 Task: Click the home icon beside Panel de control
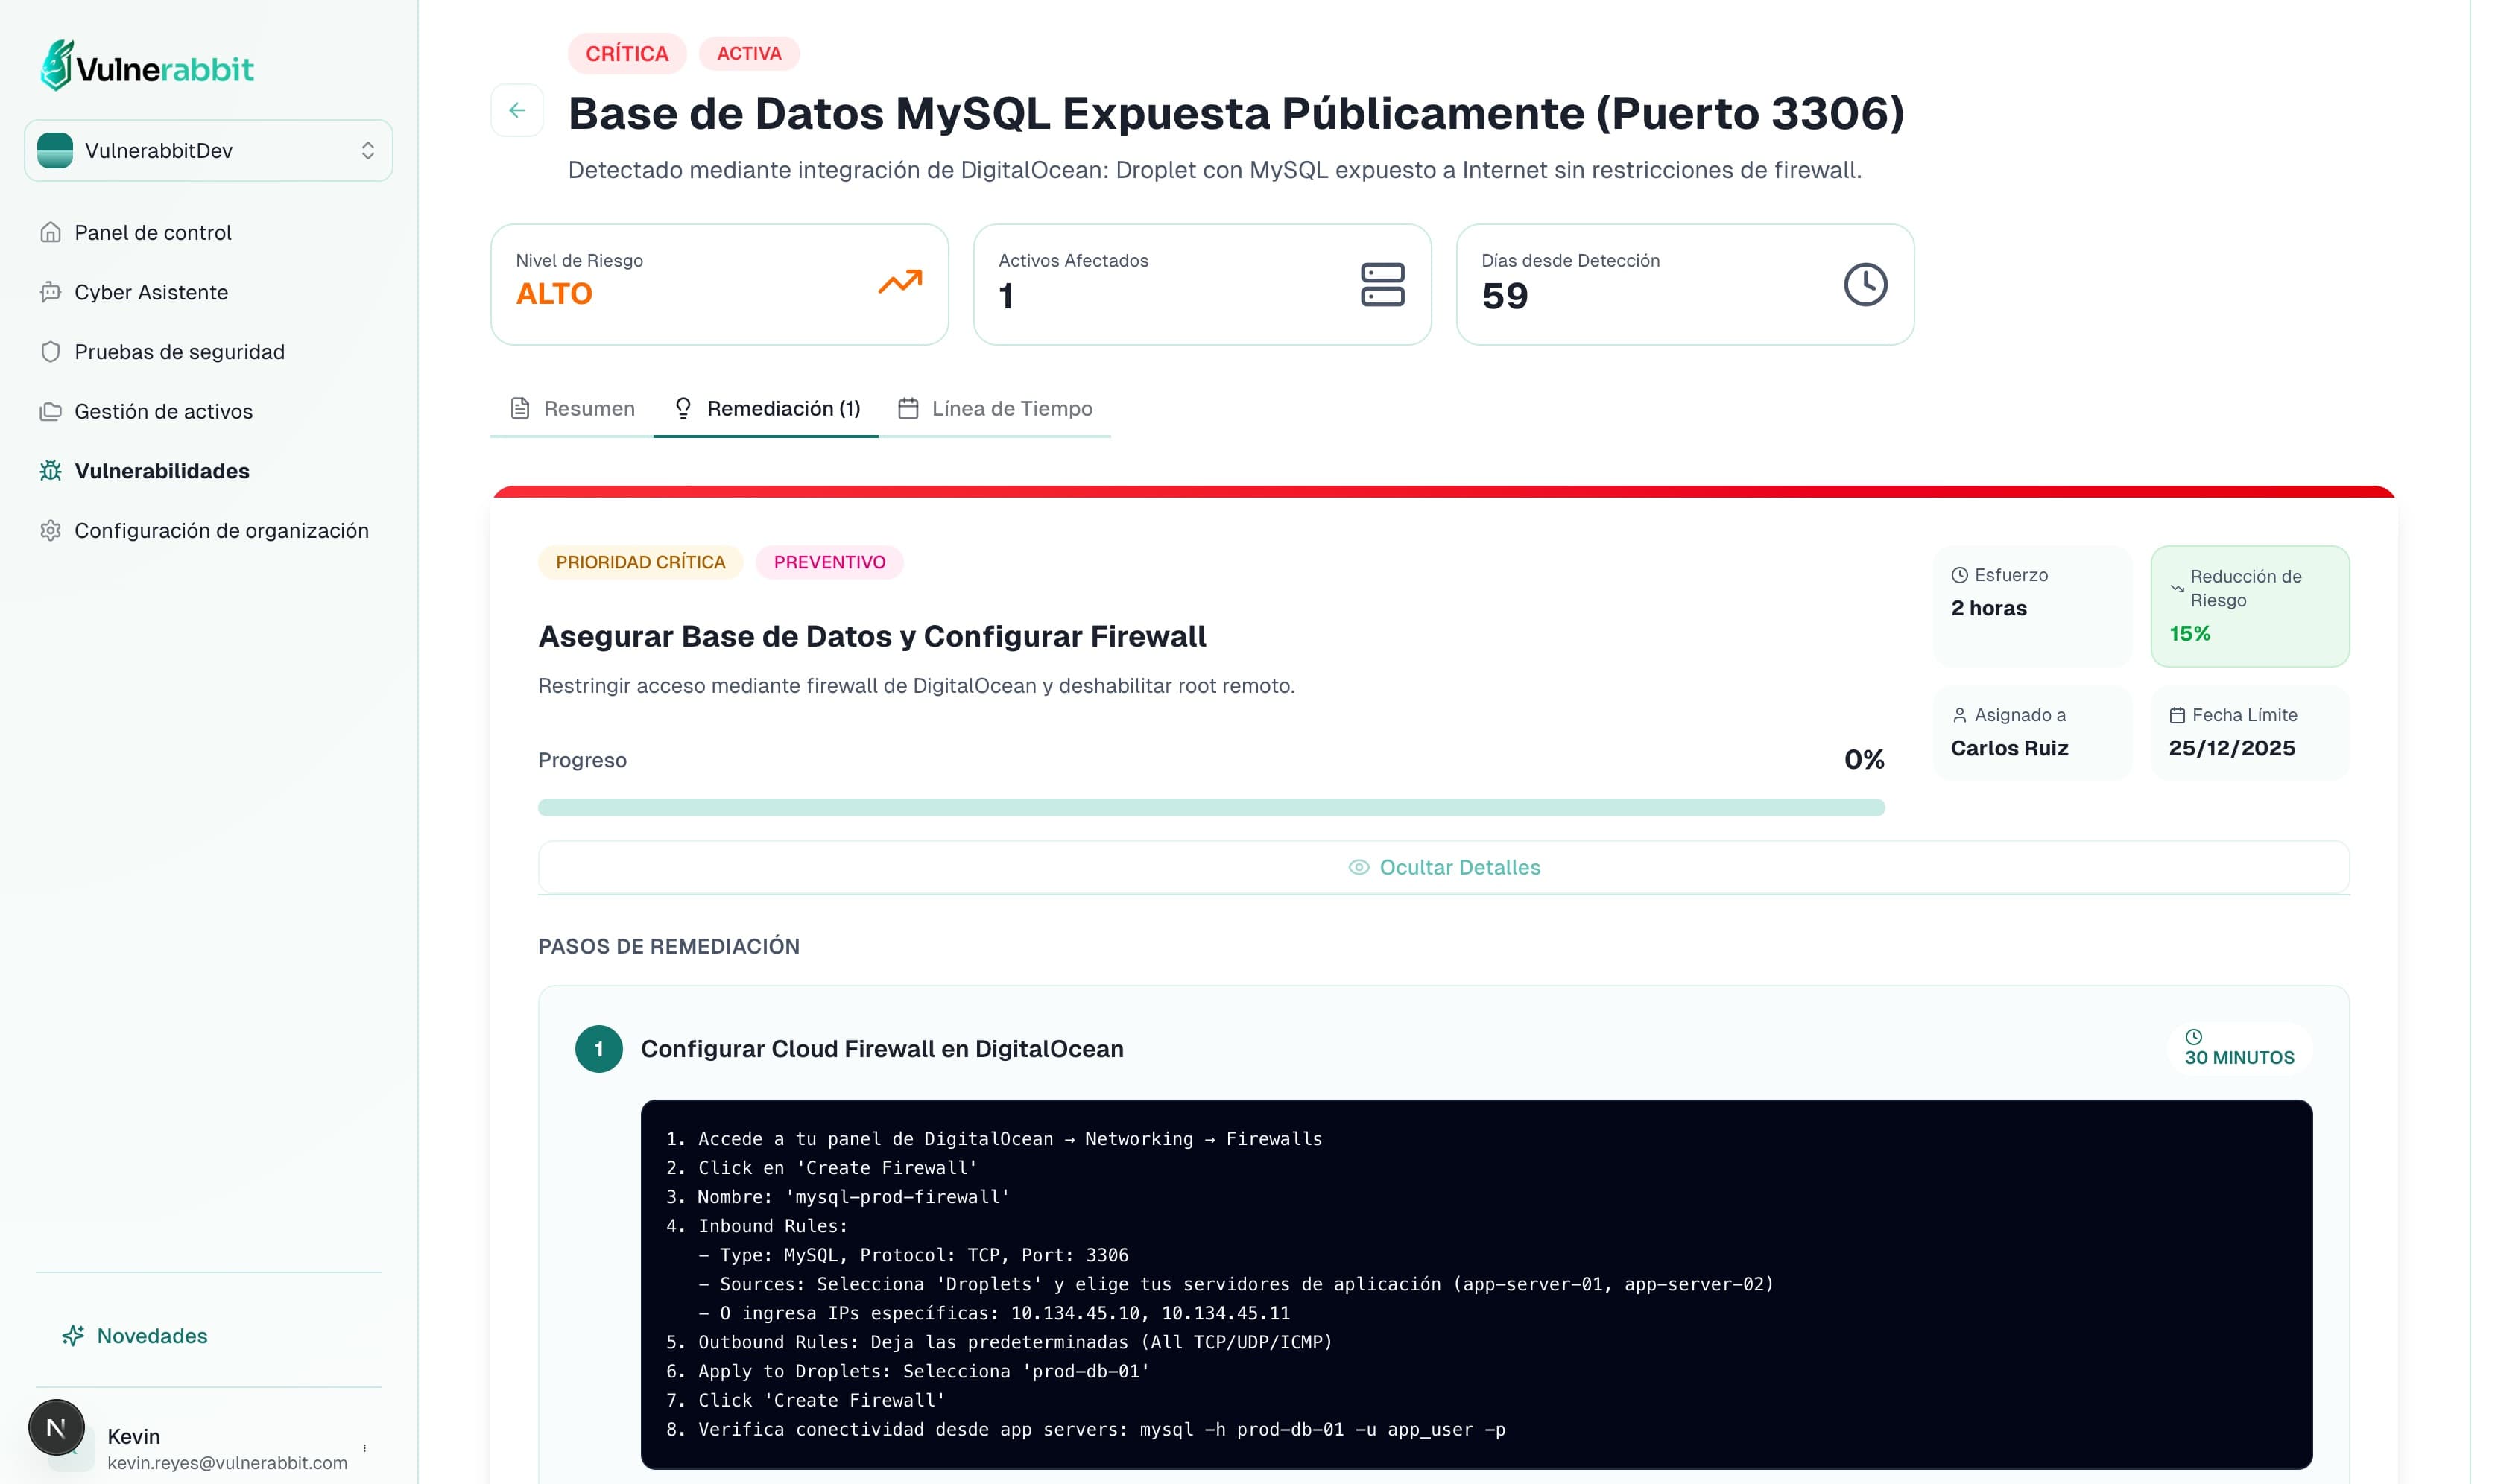51,232
